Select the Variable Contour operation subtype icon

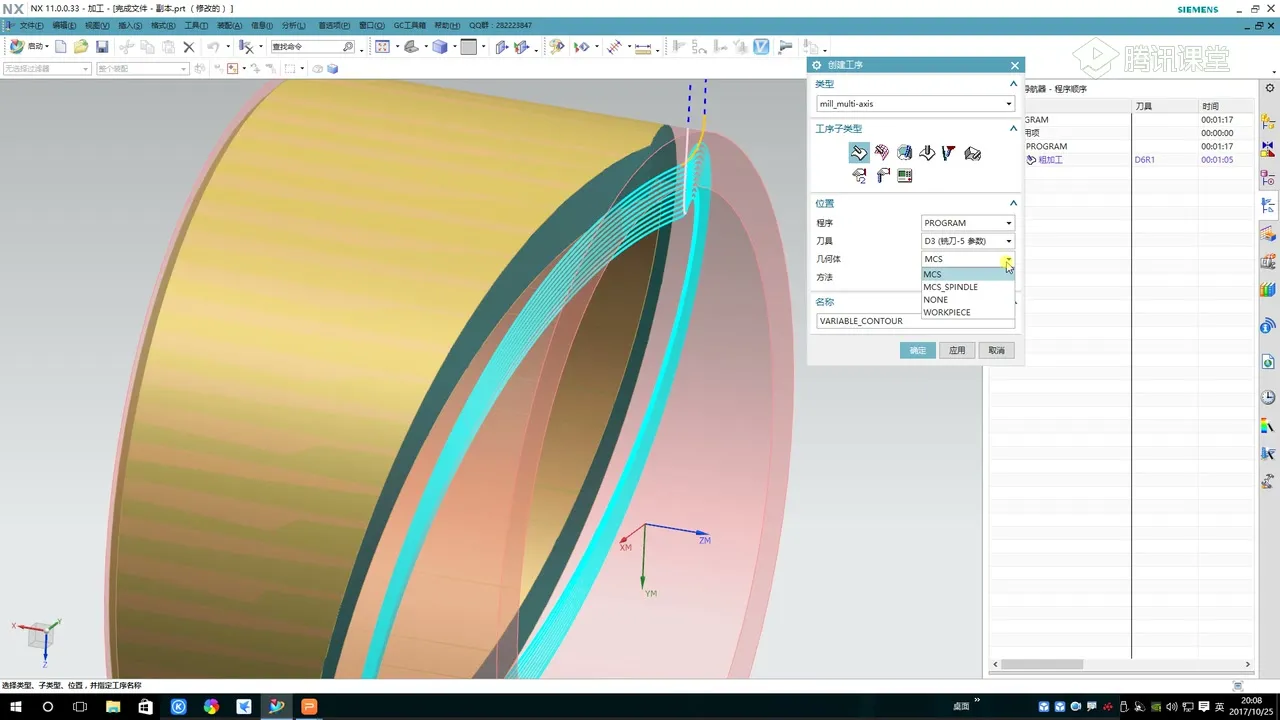tap(858, 153)
